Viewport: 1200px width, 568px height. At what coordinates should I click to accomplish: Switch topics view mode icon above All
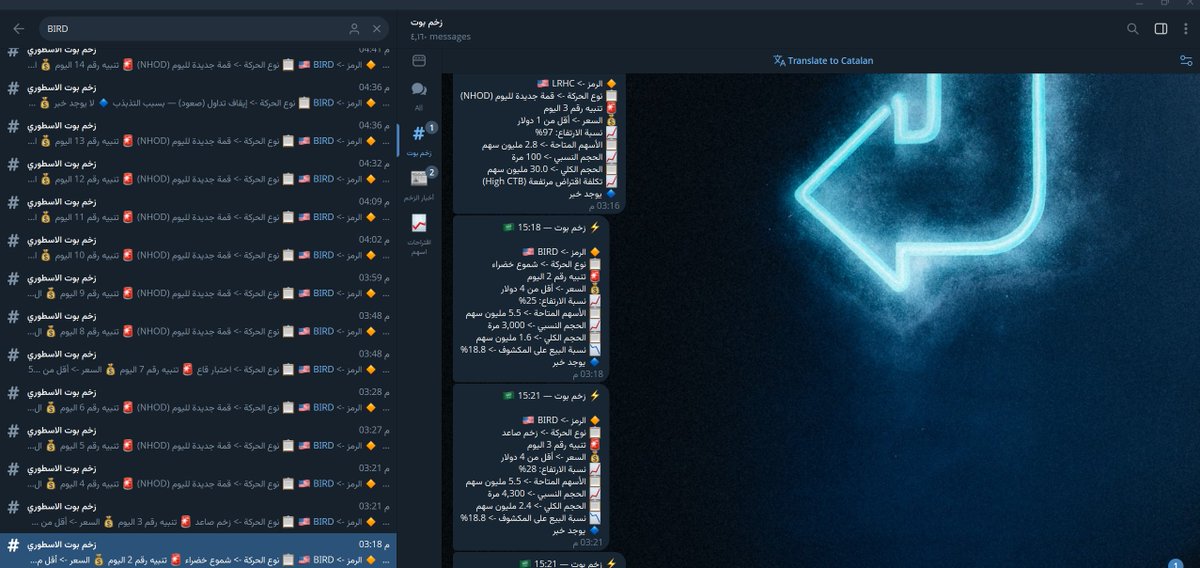[x=419, y=60]
